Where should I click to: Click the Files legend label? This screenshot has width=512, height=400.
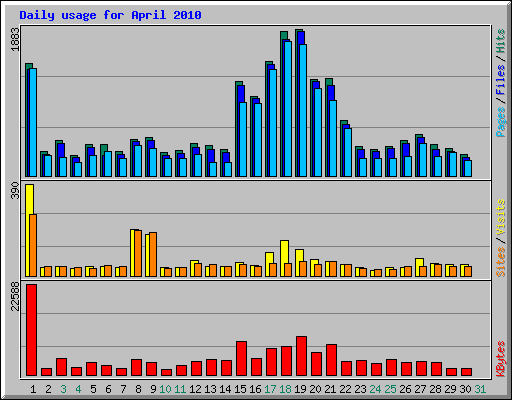click(x=500, y=80)
